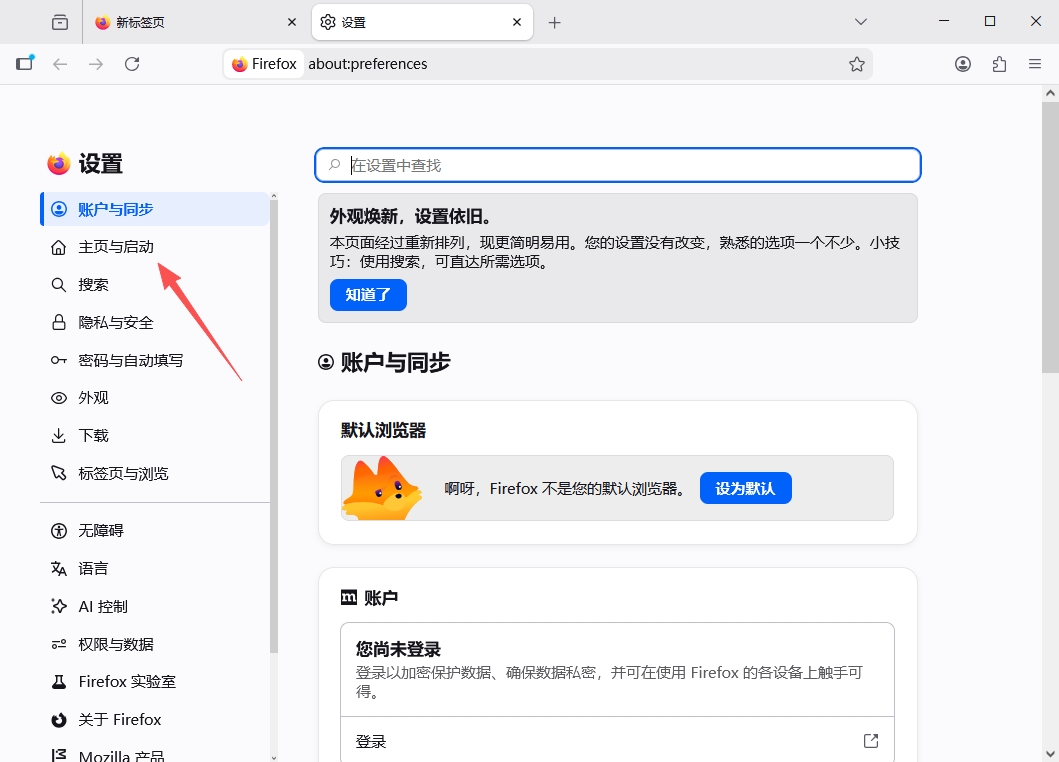This screenshot has height=762, width=1059.
Task: Click the flask icon beside Firefox 实验室
Action: point(59,682)
